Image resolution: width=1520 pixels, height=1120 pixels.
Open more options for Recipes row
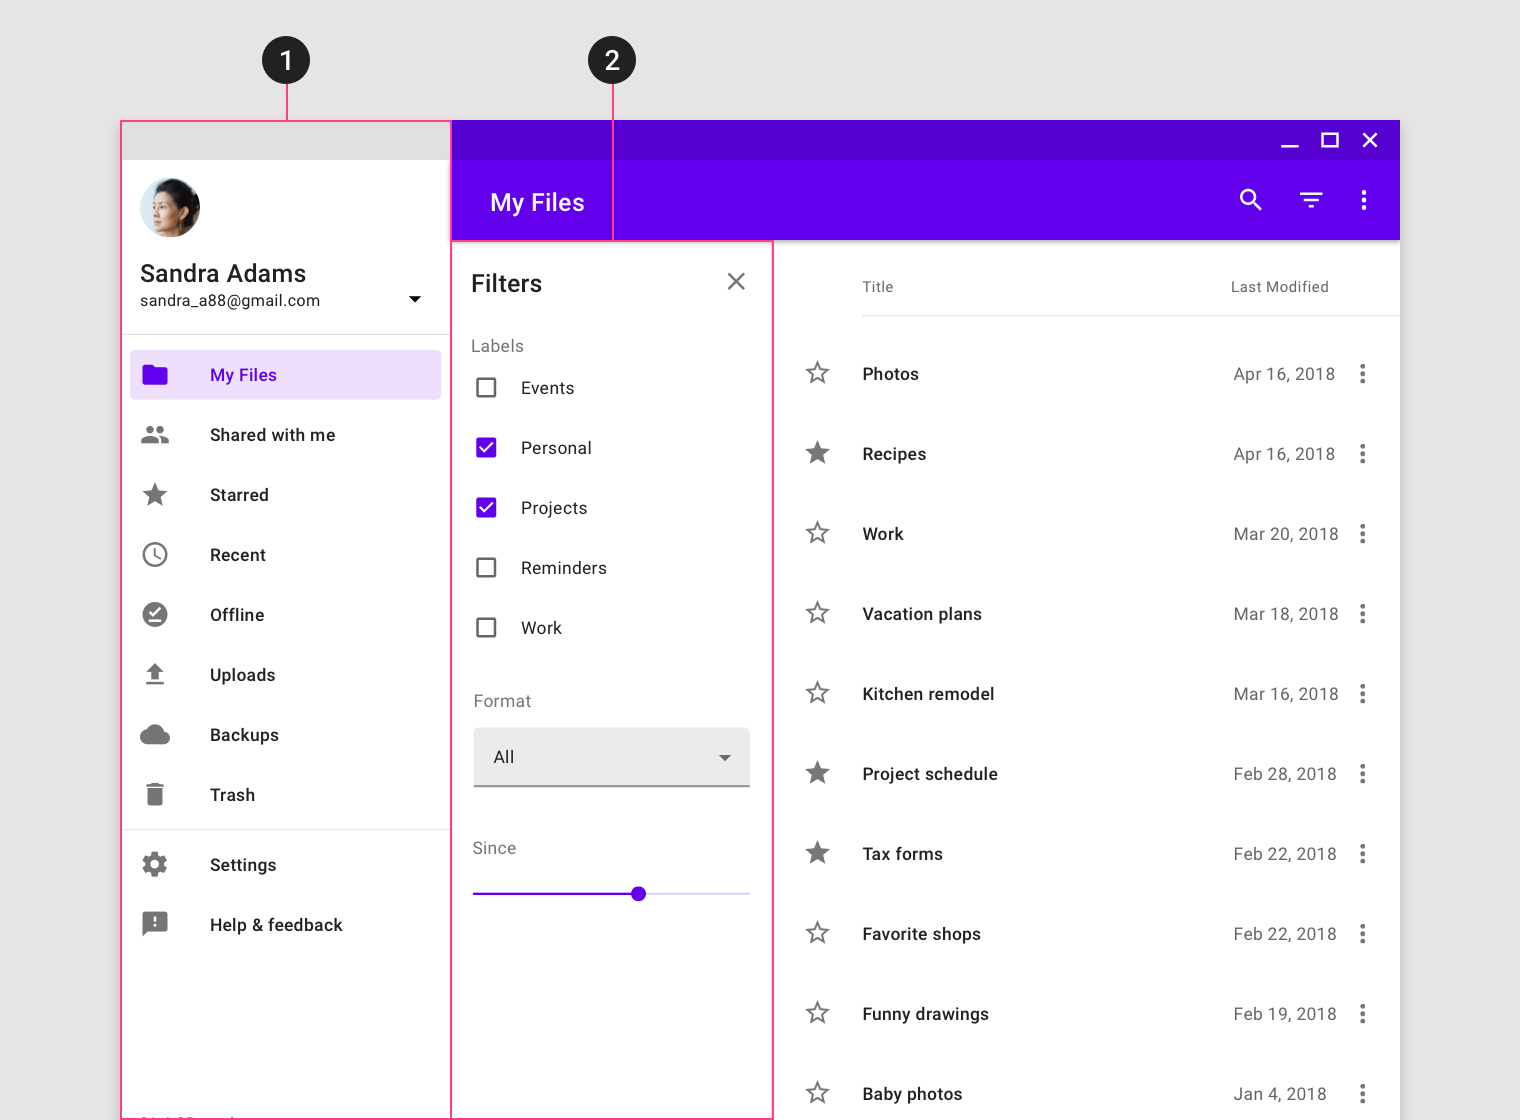point(1363,454)
